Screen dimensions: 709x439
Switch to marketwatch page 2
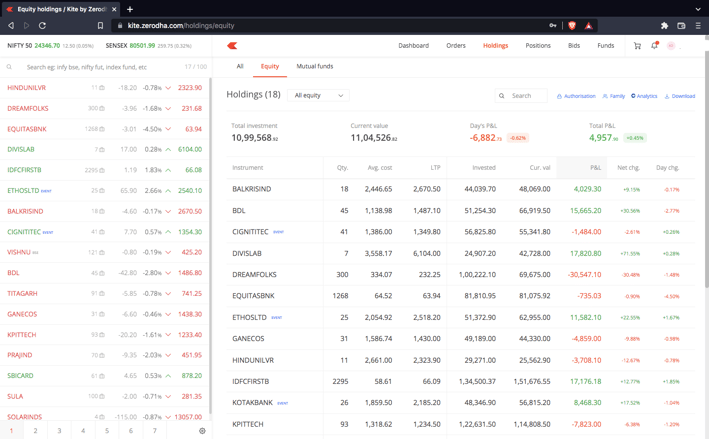pos(35,431)
